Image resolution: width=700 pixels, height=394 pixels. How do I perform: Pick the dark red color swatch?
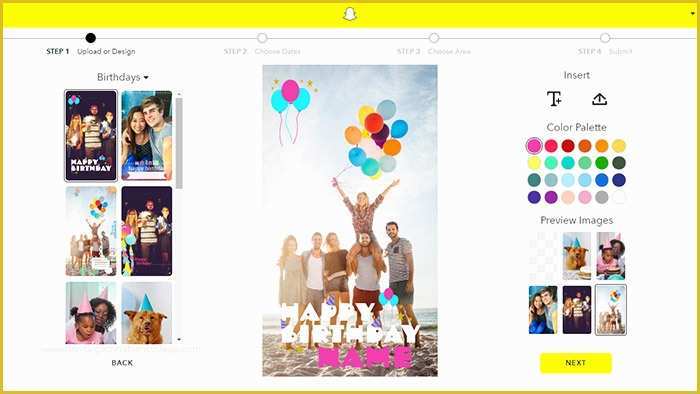click(x=568, y=145)
